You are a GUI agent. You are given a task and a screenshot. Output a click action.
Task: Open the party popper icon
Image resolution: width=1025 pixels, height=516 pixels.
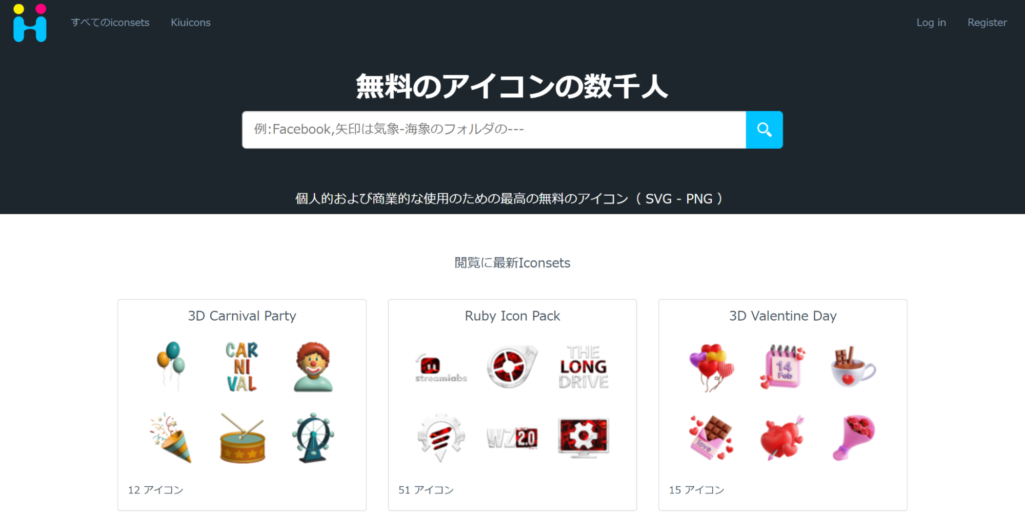(x=170, y=438)
